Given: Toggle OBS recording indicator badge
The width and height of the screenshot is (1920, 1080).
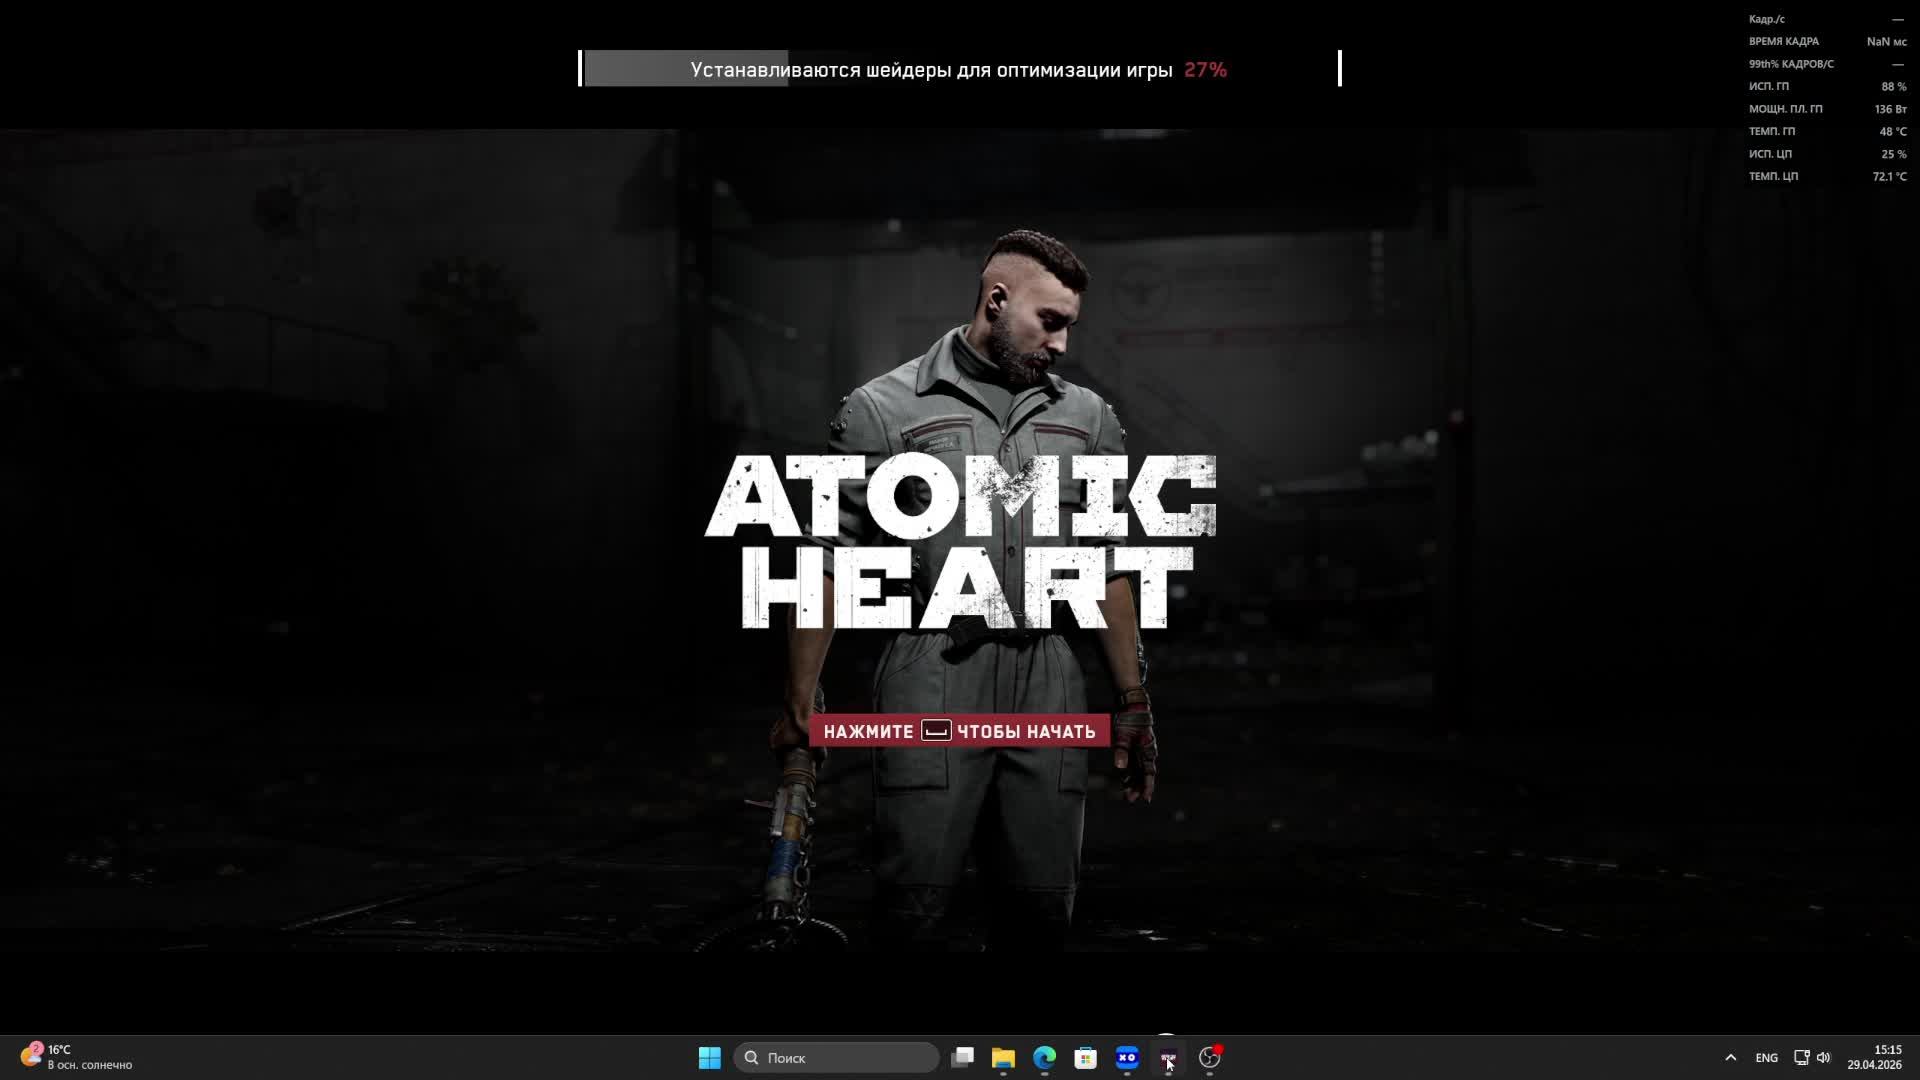Looking at the screenshot, I should click(1218, 1048).
